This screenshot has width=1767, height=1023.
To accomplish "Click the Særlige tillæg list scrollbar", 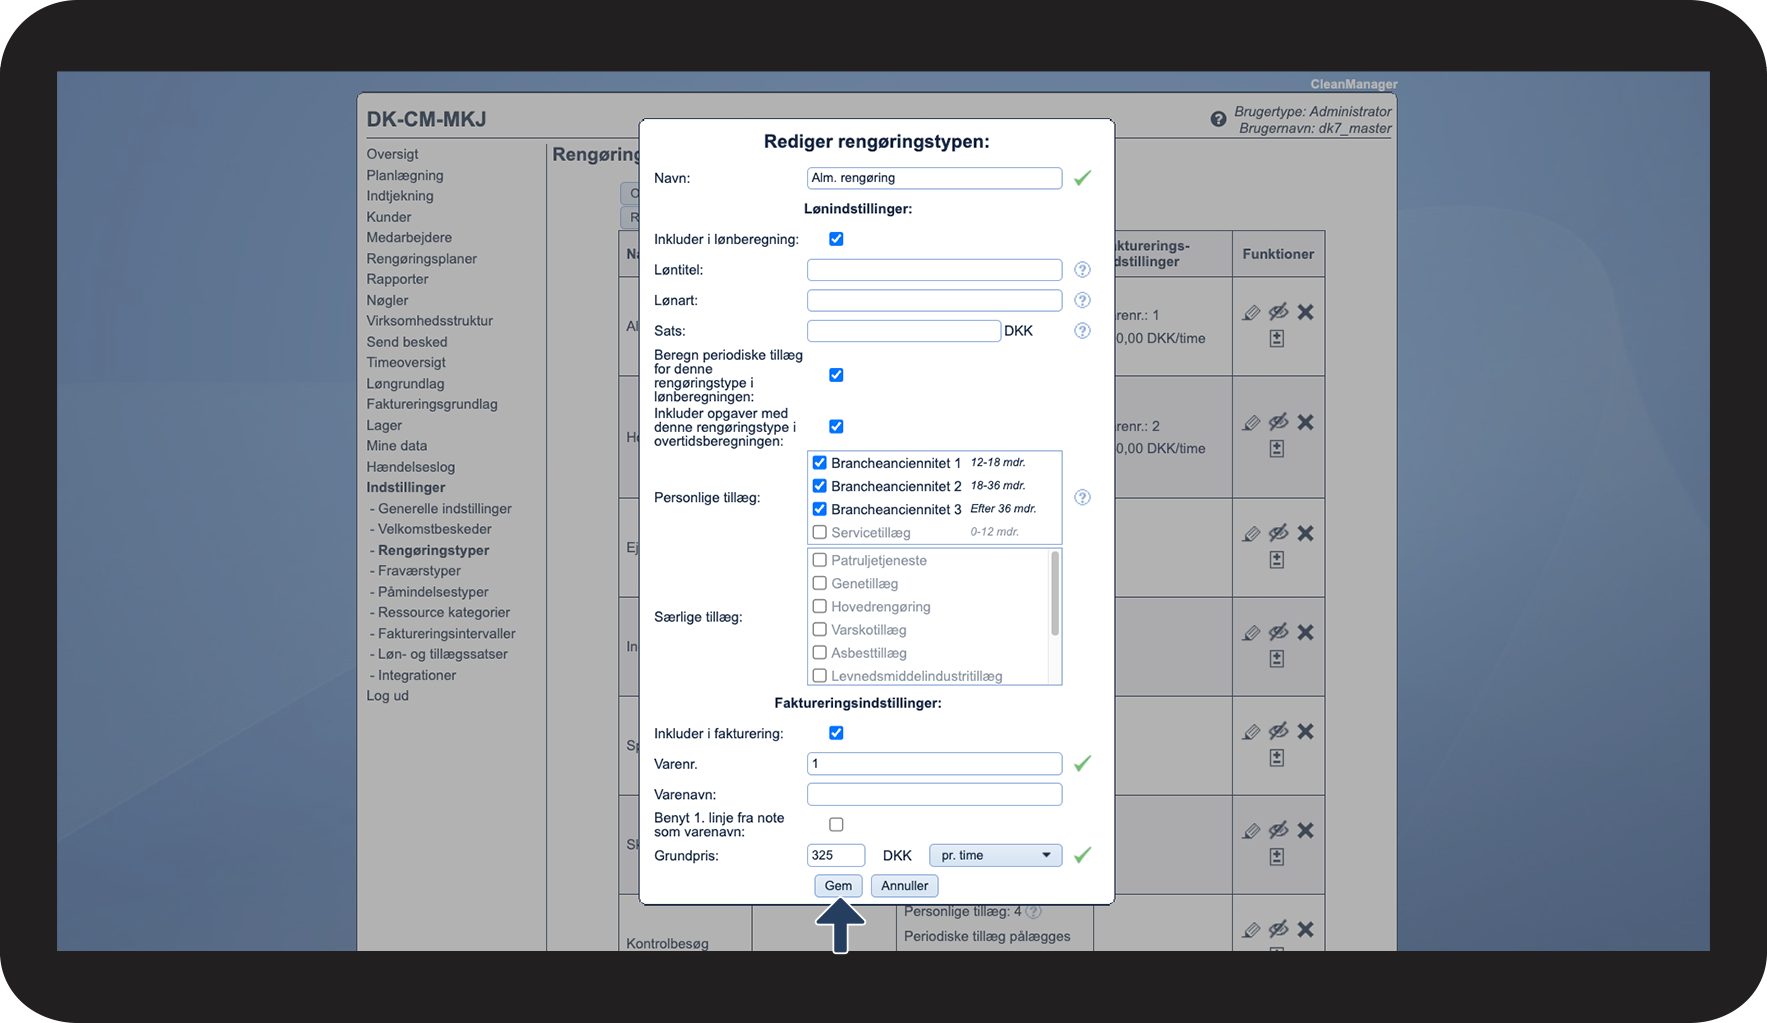I will coord(1054,594).
